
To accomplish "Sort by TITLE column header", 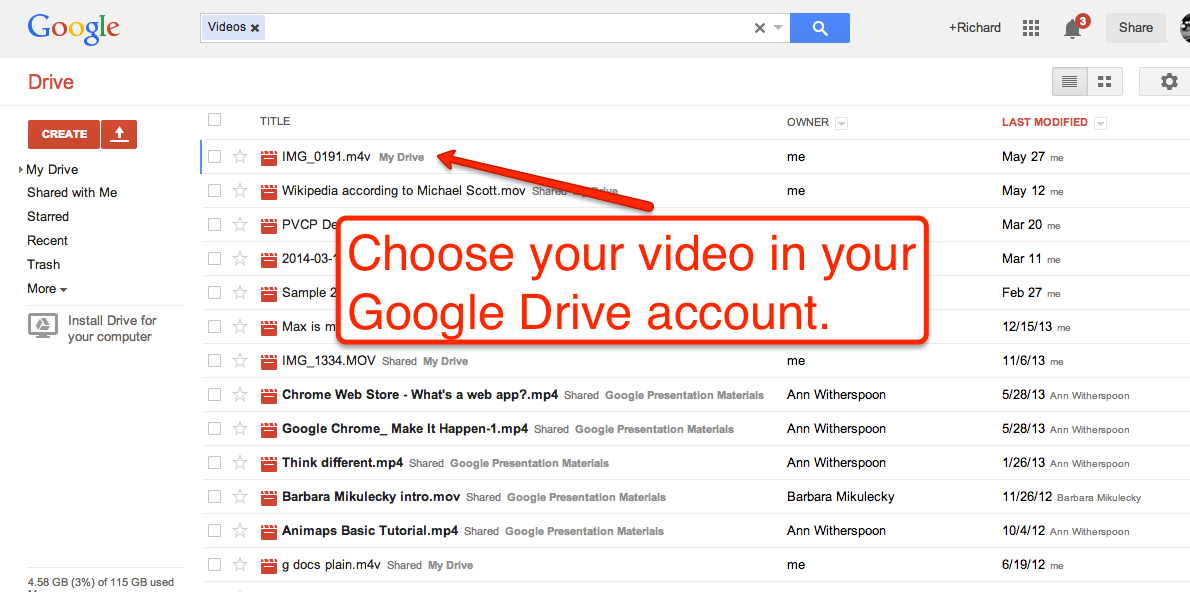I will [275, 121].
